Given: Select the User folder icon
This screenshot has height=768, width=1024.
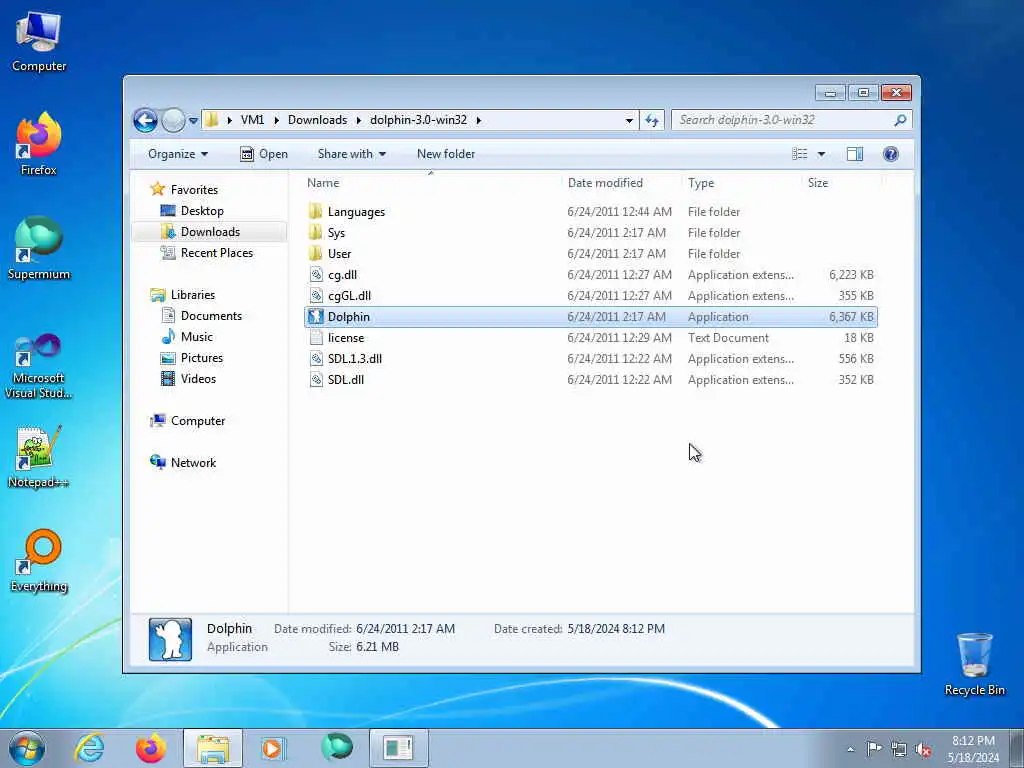Looking at the screenshot, I should (x=315, y=253).
